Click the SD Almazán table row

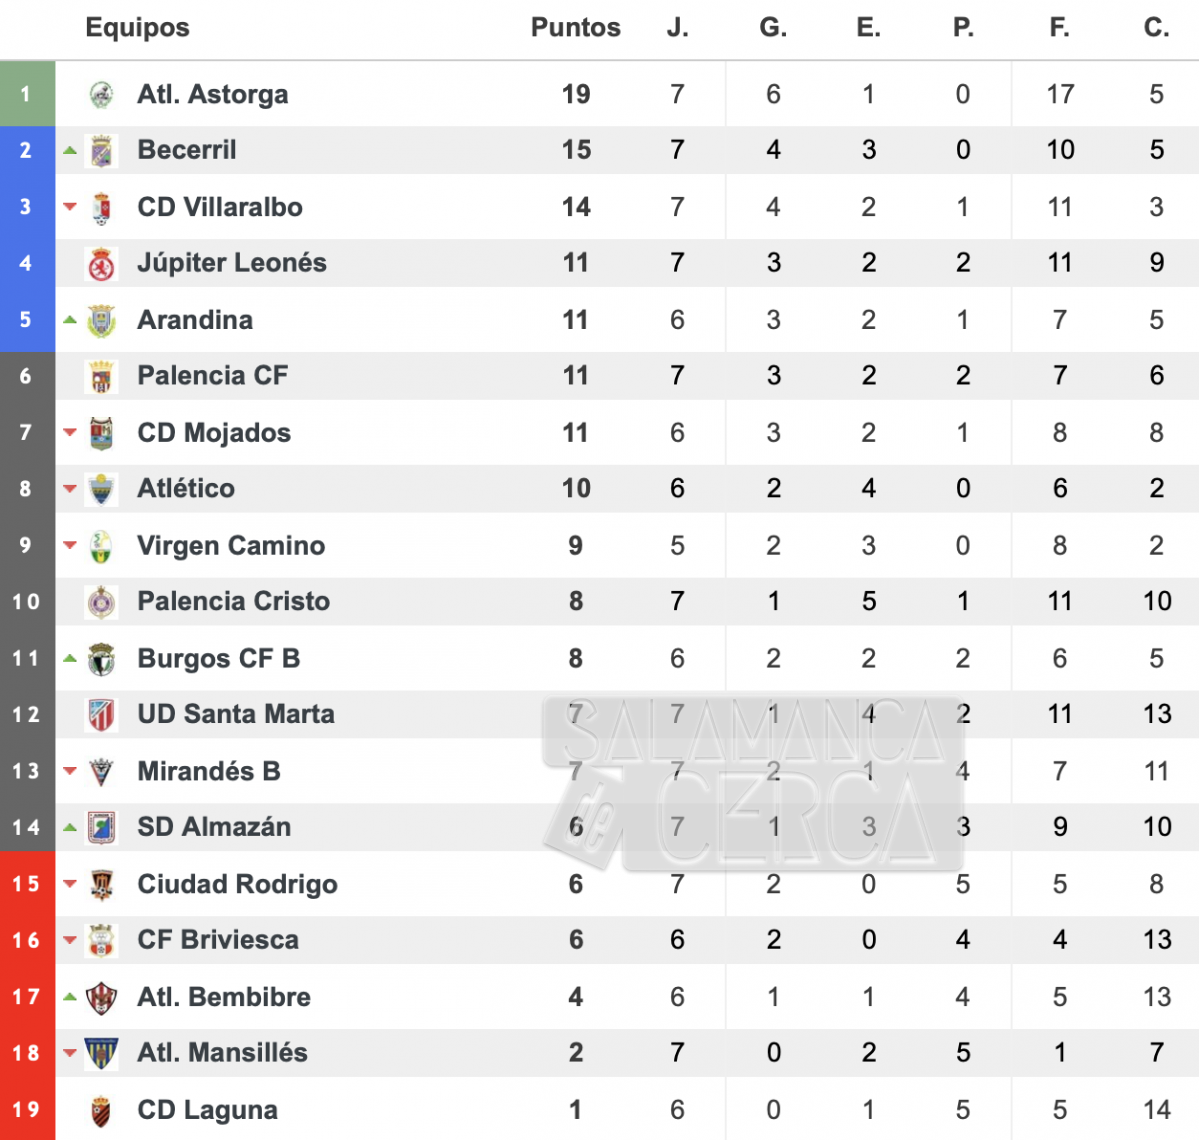coord(600,827)
